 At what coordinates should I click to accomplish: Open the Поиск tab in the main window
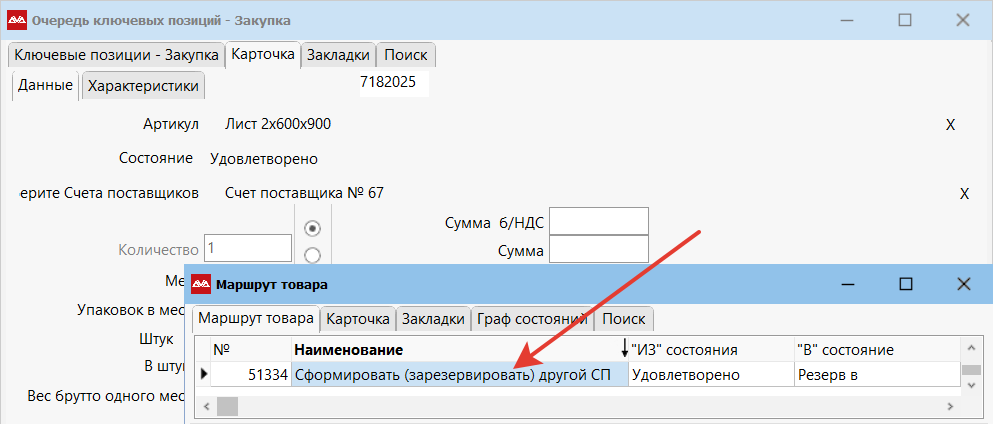(405, 55)
